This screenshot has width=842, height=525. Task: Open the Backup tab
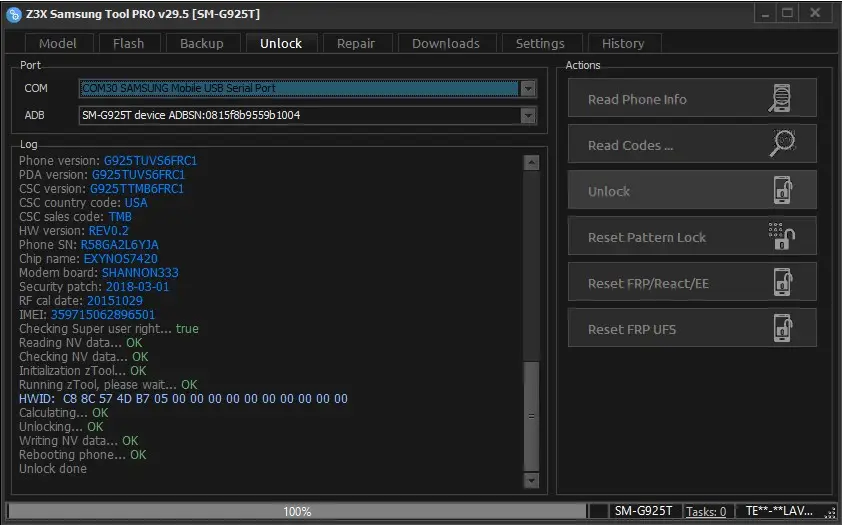pyautogui.click(x=201, y=43)
